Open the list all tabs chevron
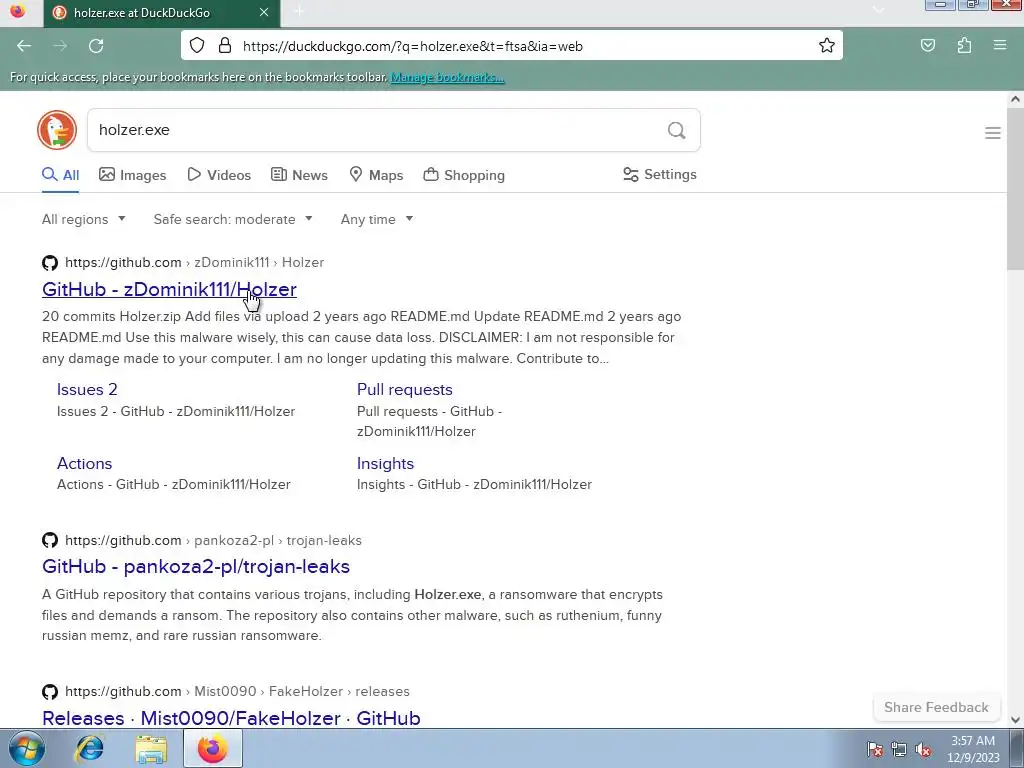Image resolution: width=1024 pixels, height=768 pixels. coord(878,9)
